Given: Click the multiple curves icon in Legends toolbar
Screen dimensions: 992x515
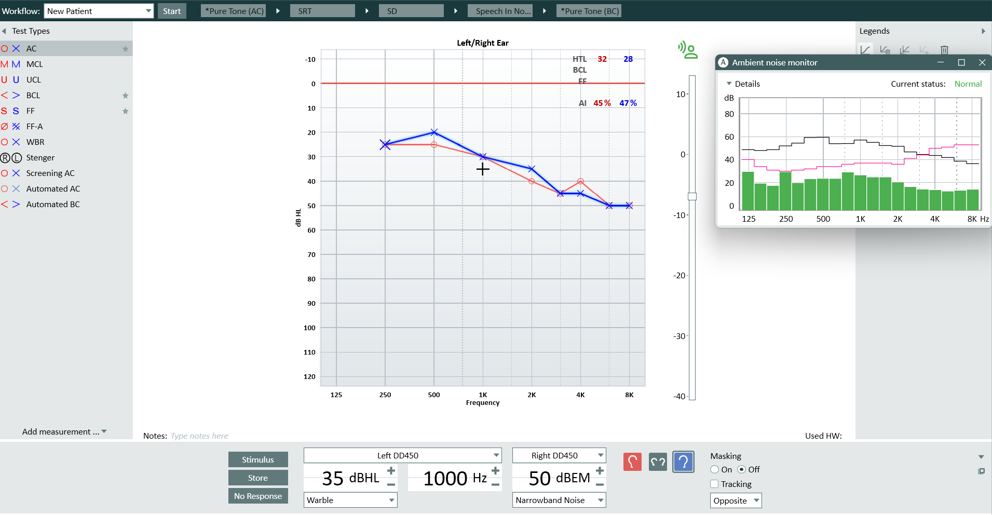Looking at the screenshot, I should click(905, 50).
